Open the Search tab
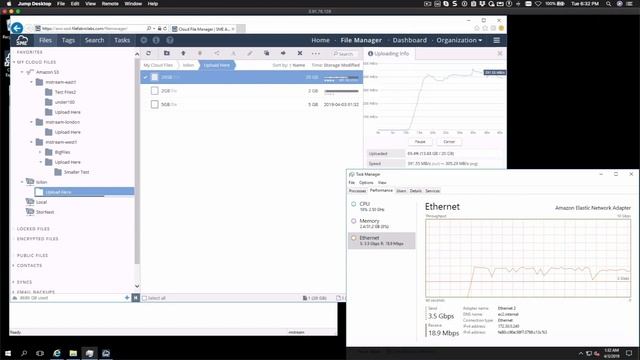 click(94, 40)
